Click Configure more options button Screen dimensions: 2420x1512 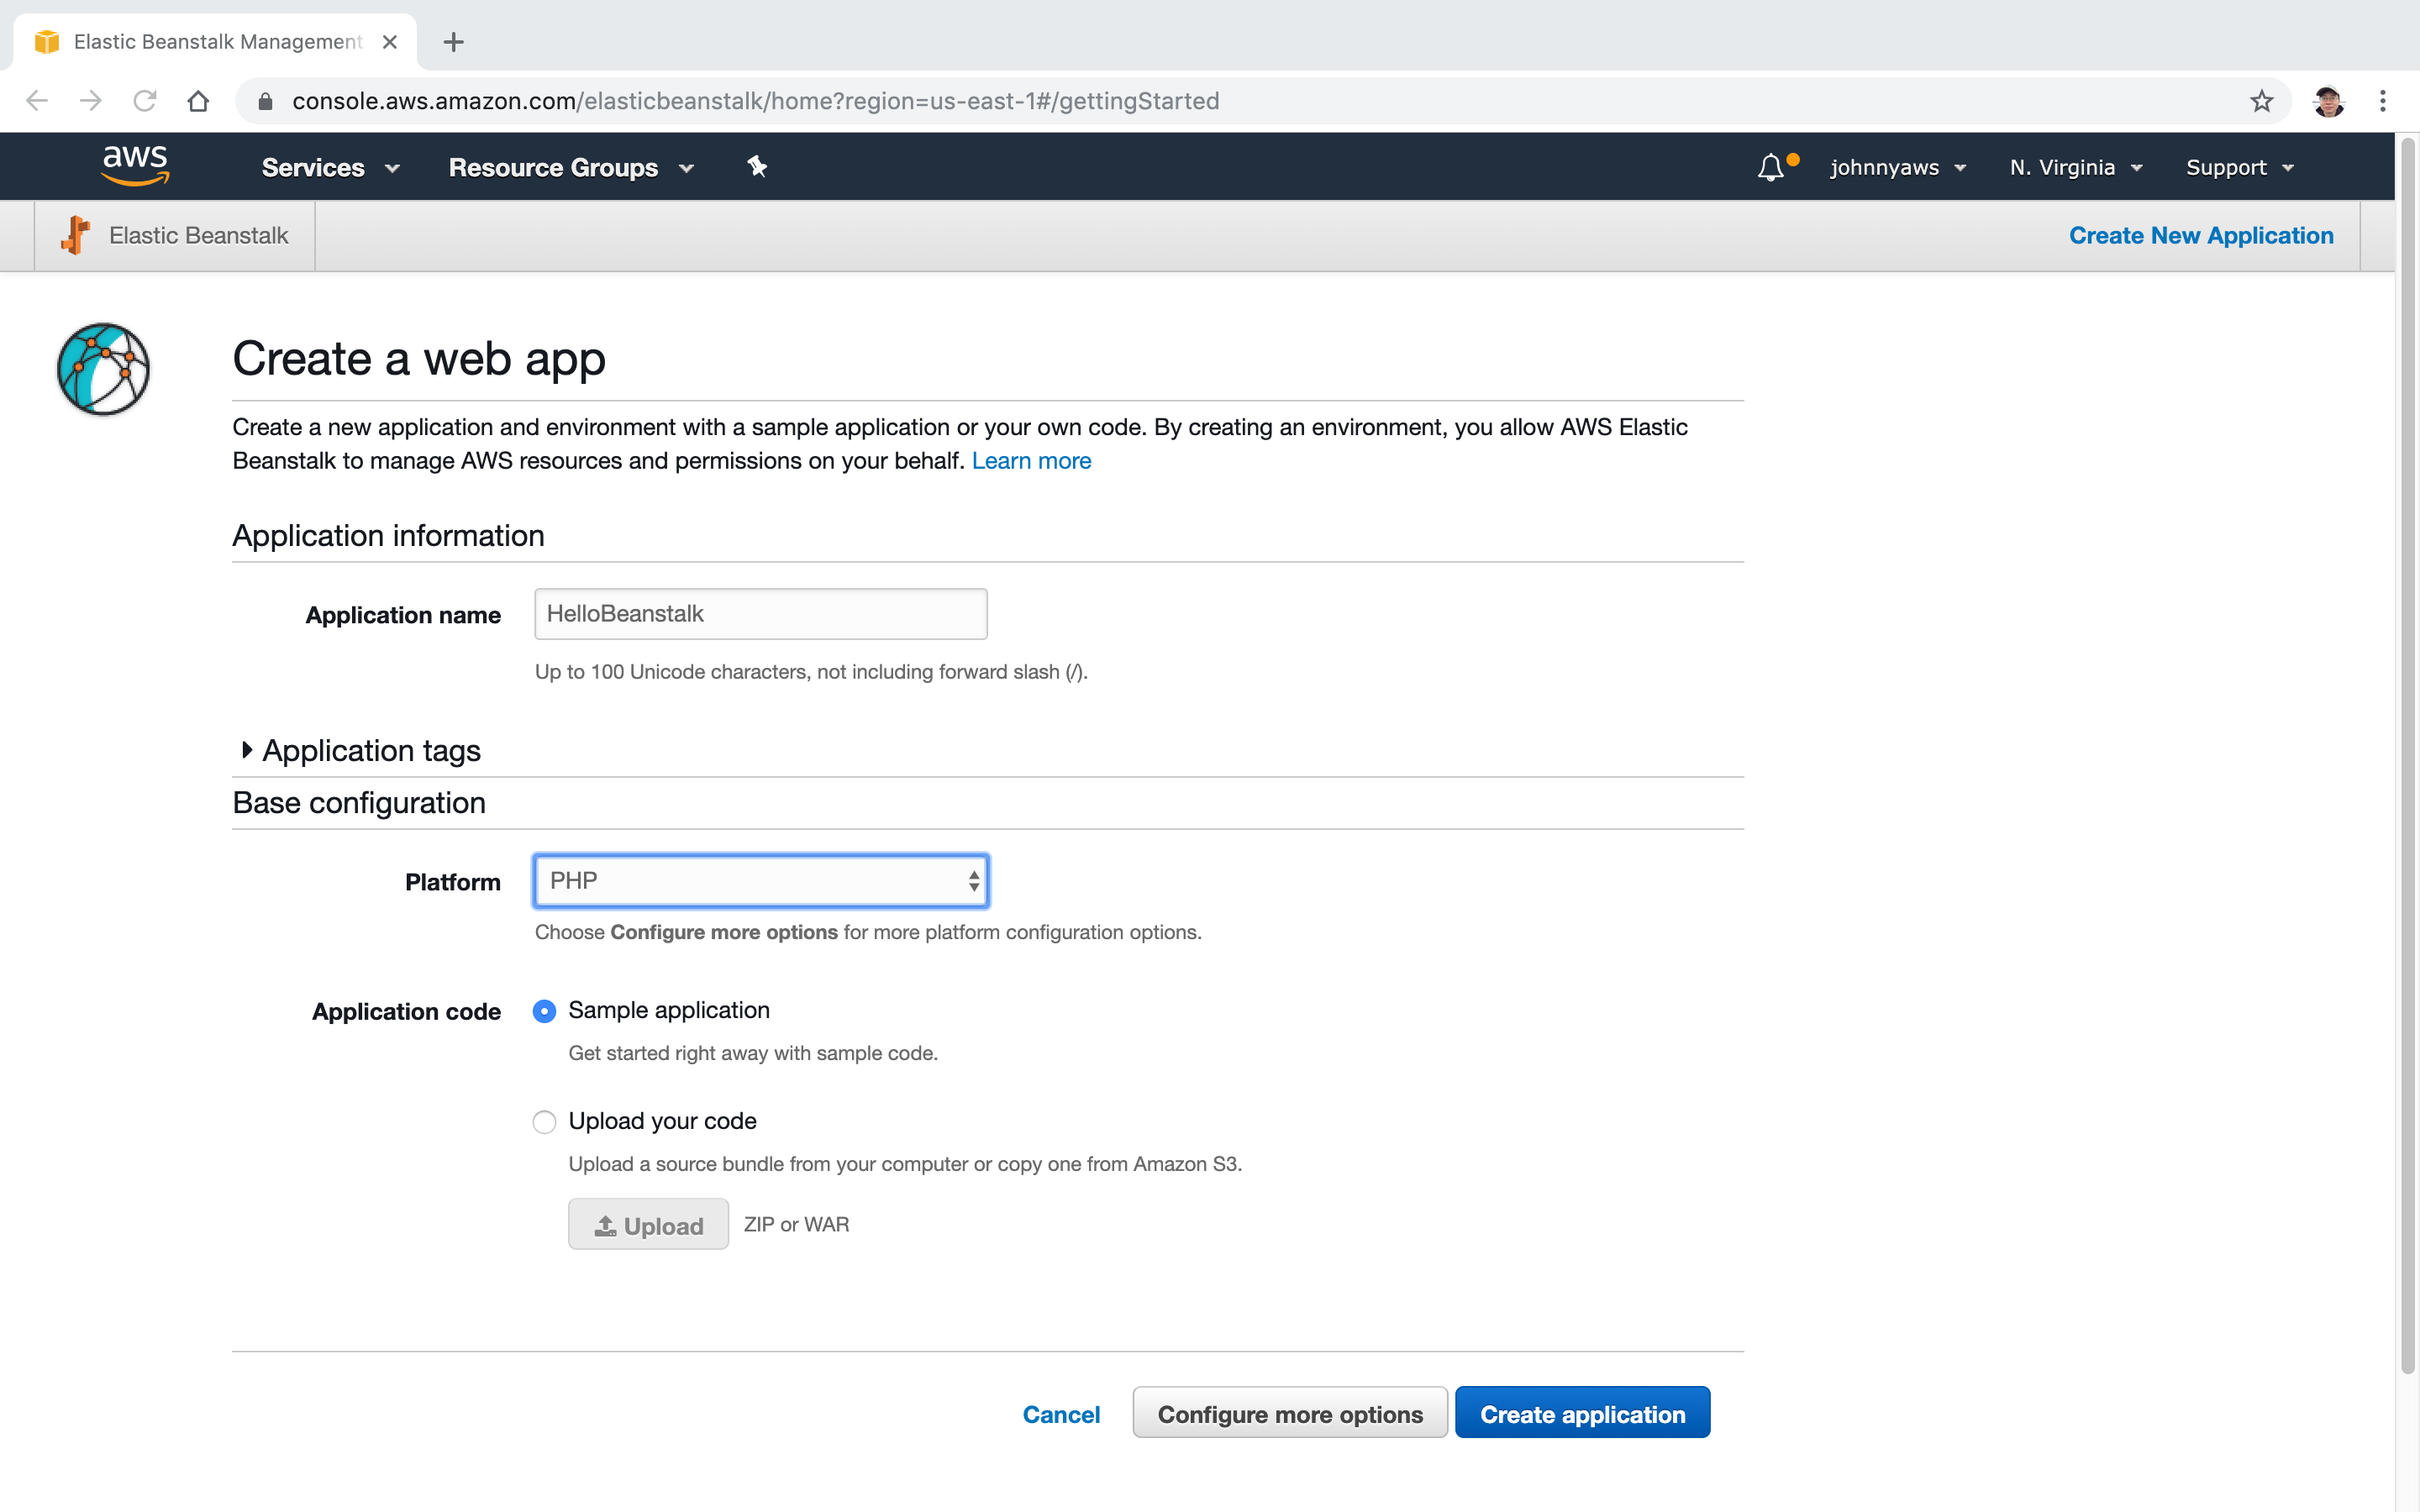pyautogui.click(x=1290, y=1412)
